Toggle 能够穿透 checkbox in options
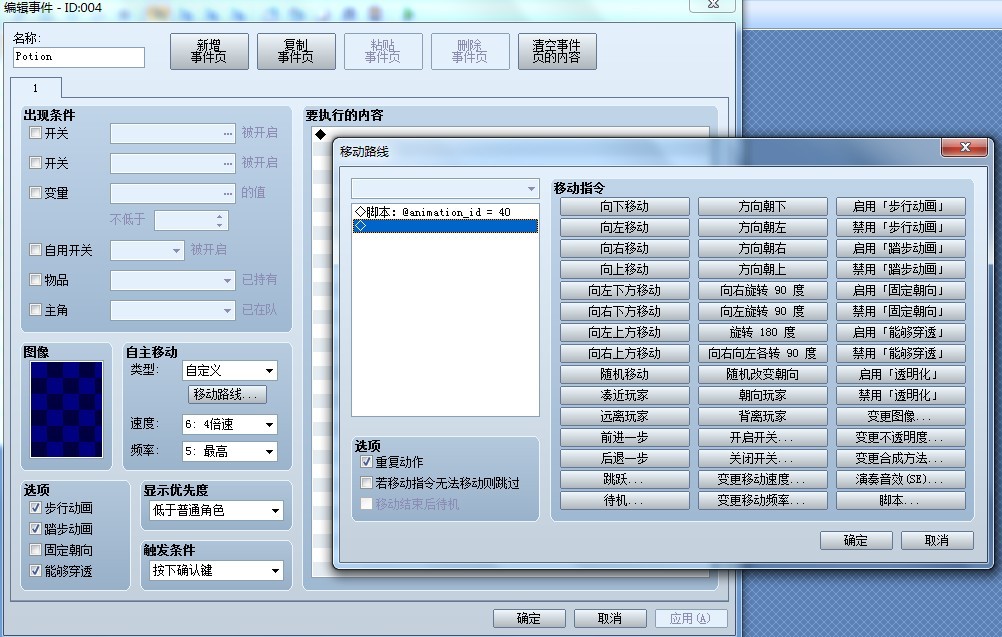 [36, 571]
